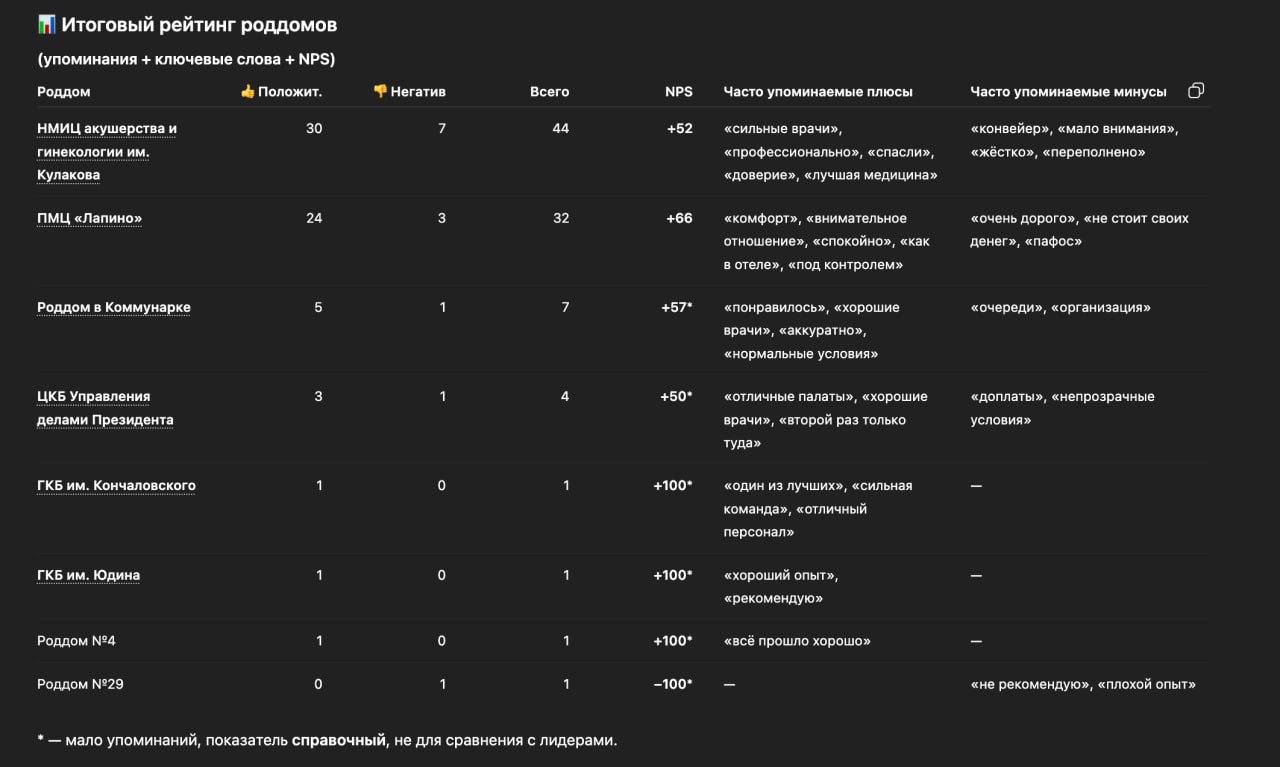Click the positive count 30

314,129
